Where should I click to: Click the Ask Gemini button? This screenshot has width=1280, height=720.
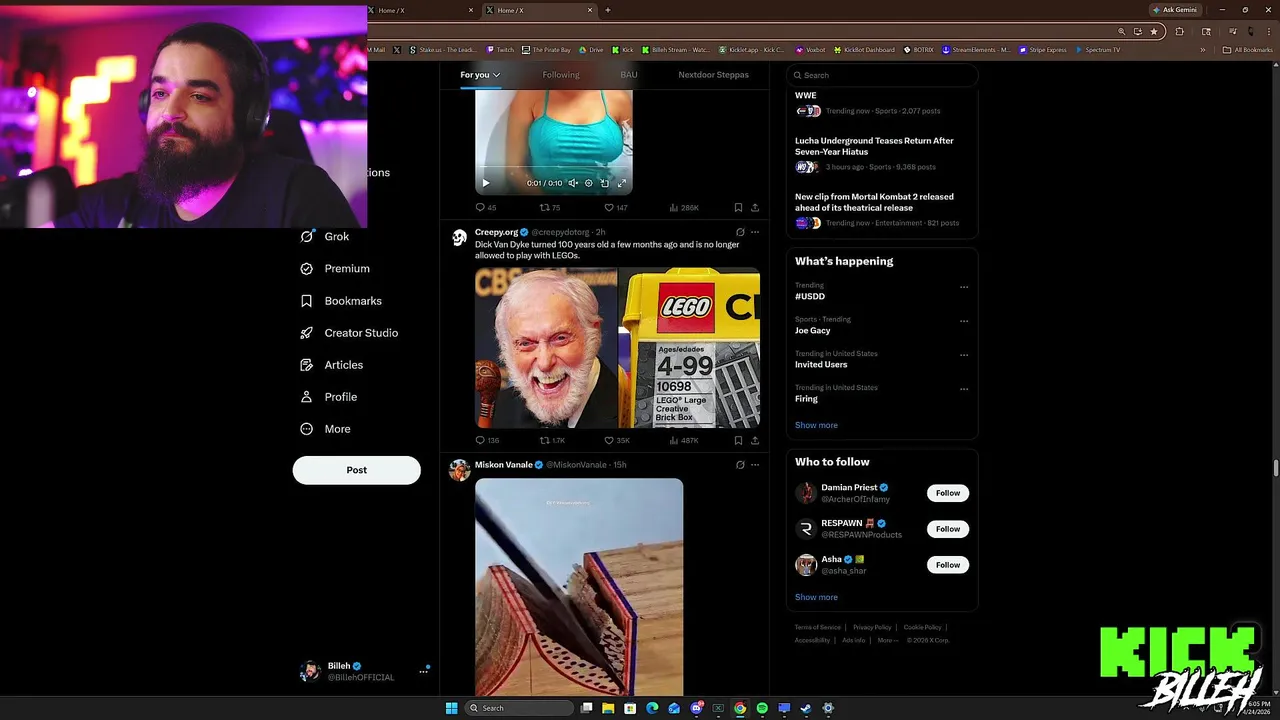(x=1175, y=10)
